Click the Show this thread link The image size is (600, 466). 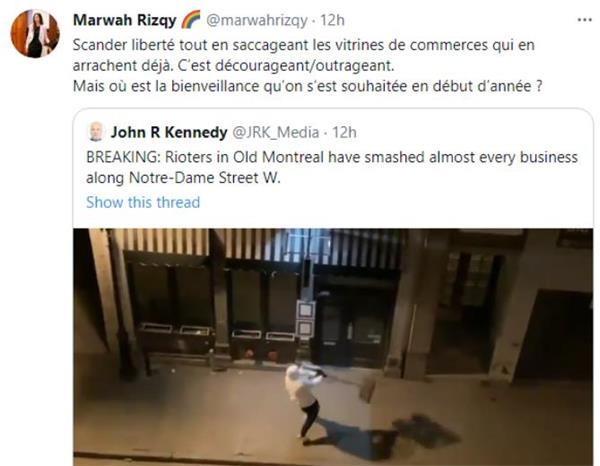tap(143, 202)
